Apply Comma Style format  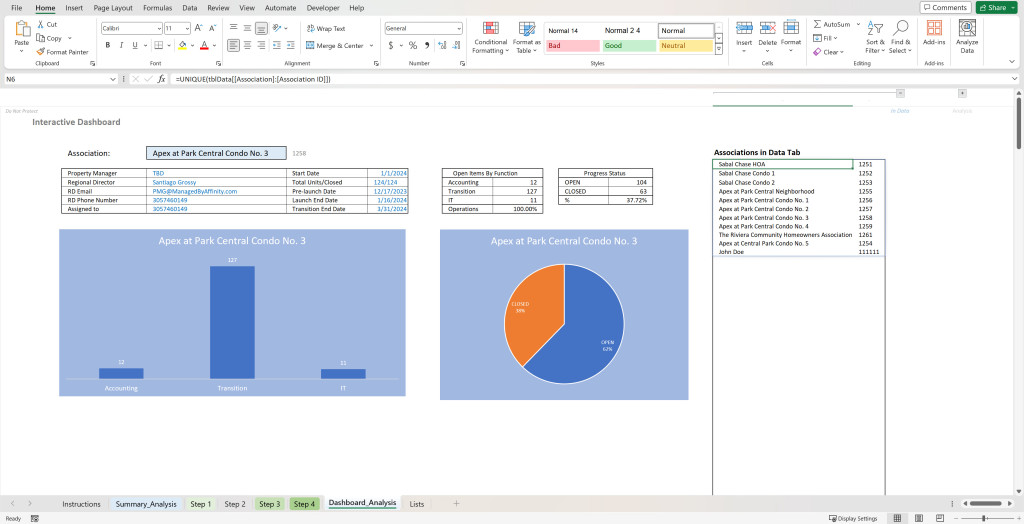coord(427,45)
